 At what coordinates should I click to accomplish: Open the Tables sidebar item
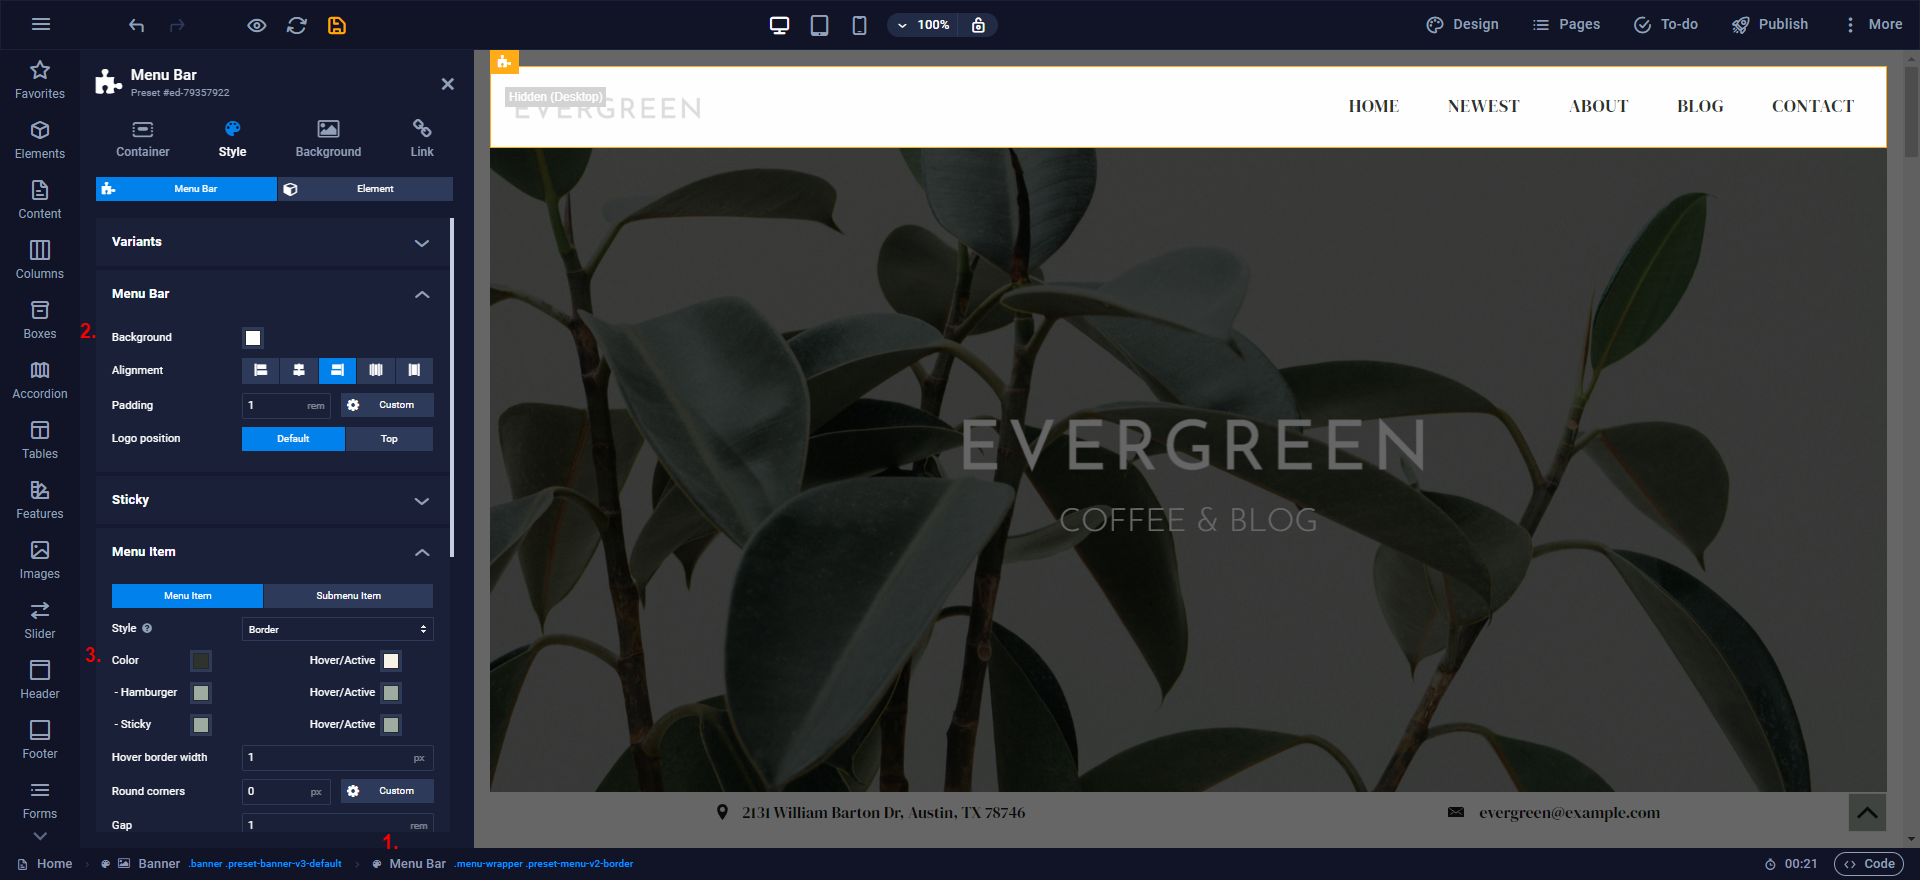pyautogui.click(x=40, y=440)
